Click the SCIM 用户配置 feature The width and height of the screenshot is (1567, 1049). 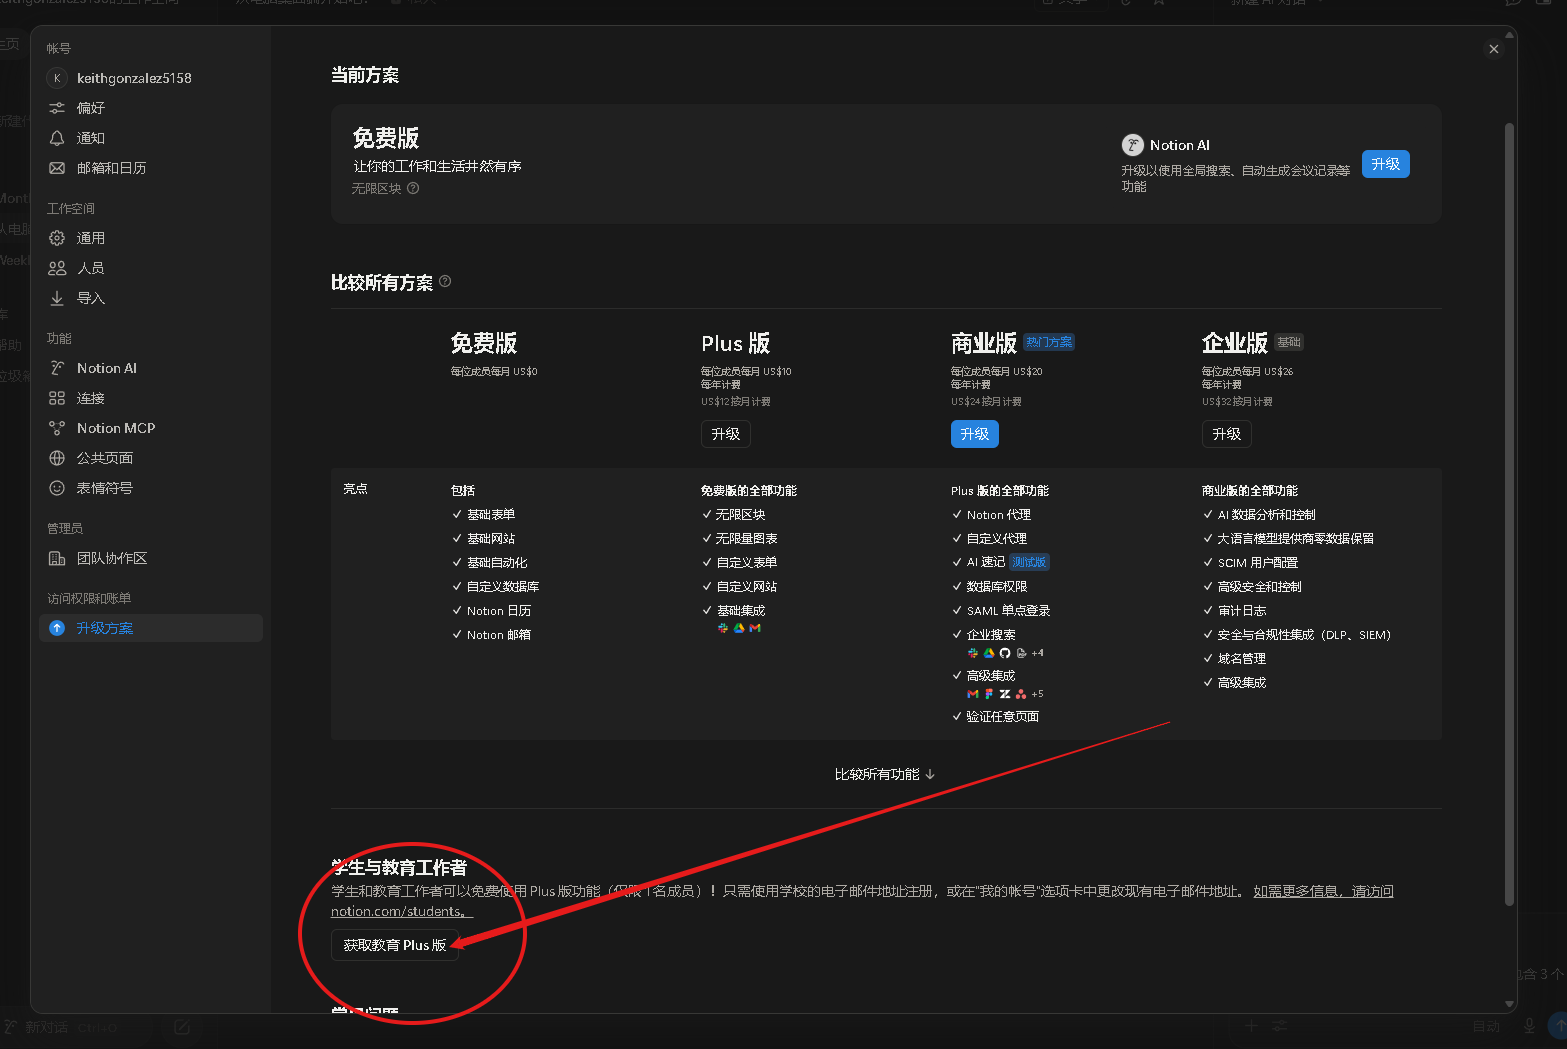tap(1258, 562)
